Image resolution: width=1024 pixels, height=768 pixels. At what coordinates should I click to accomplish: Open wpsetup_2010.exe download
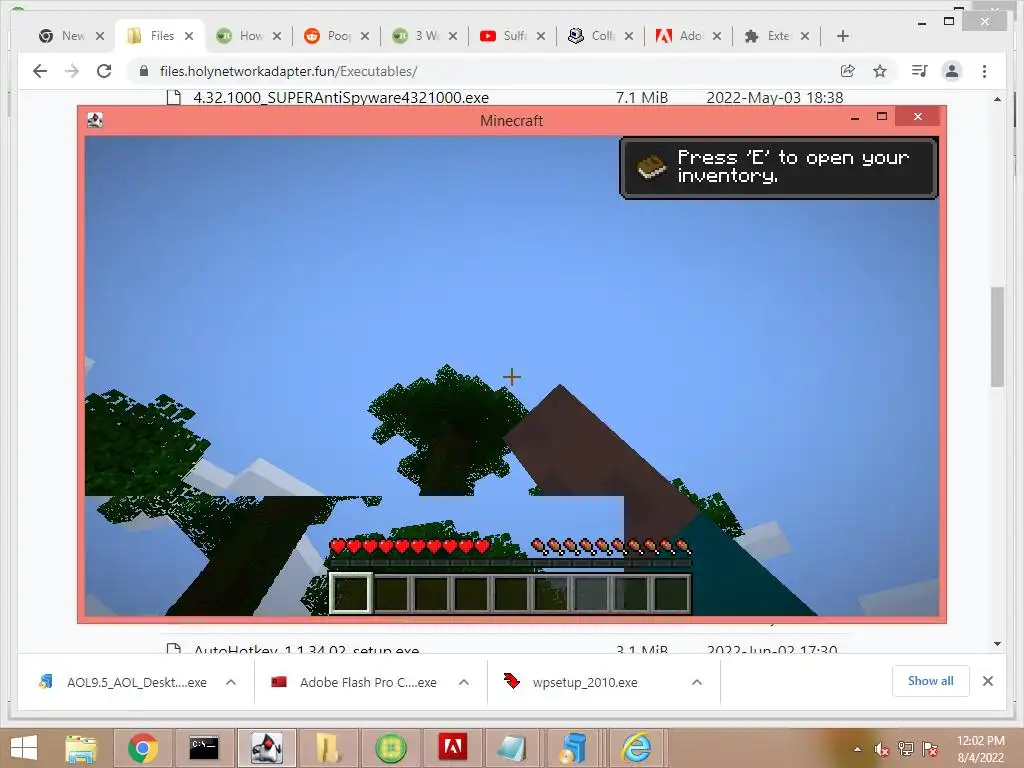tap(571, 682)
